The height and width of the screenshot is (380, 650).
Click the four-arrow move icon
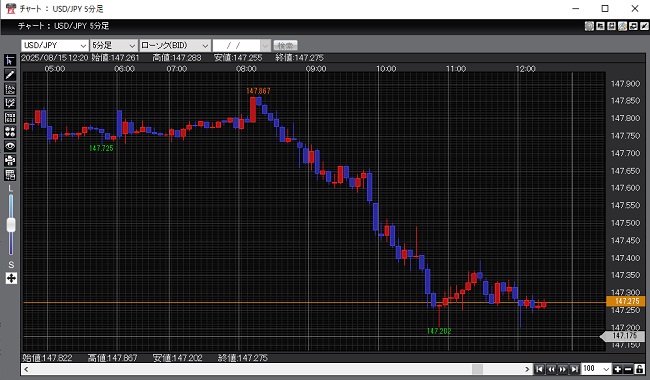[x=11, y=278]
